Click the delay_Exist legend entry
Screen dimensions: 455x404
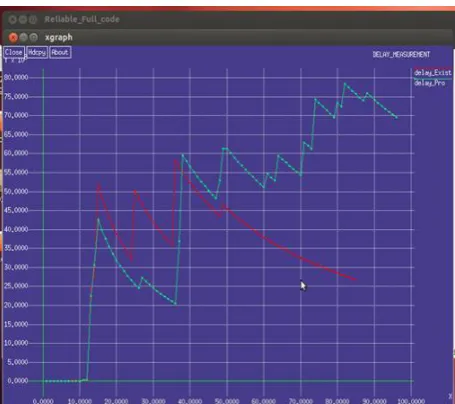[x=432, y=72]
